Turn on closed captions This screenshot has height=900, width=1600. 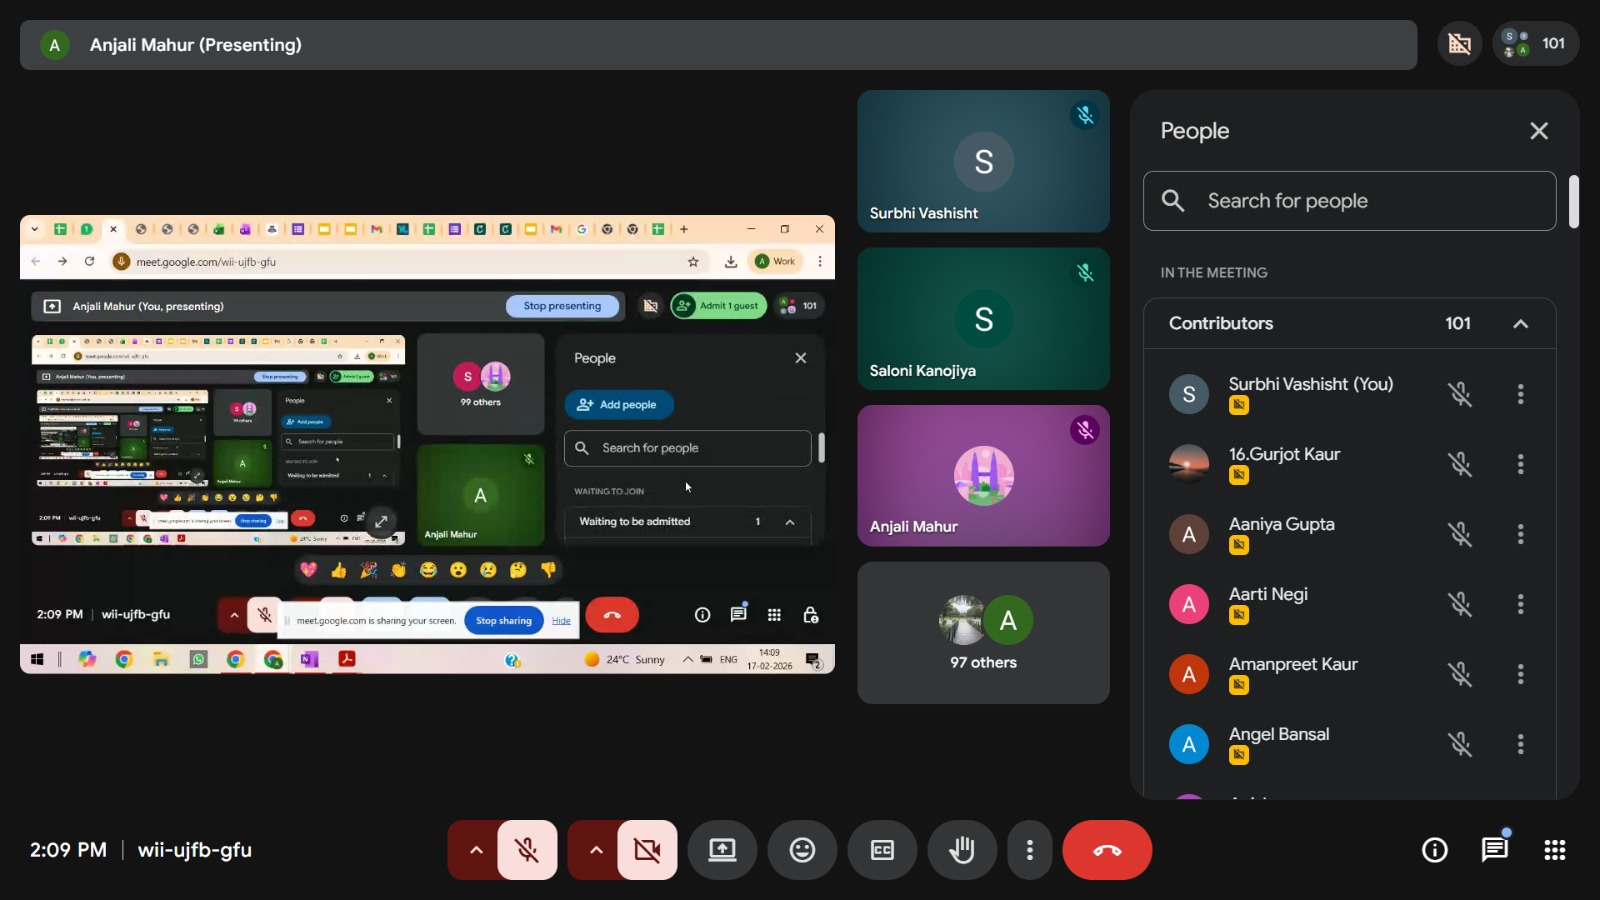click(x=882, y=850)
